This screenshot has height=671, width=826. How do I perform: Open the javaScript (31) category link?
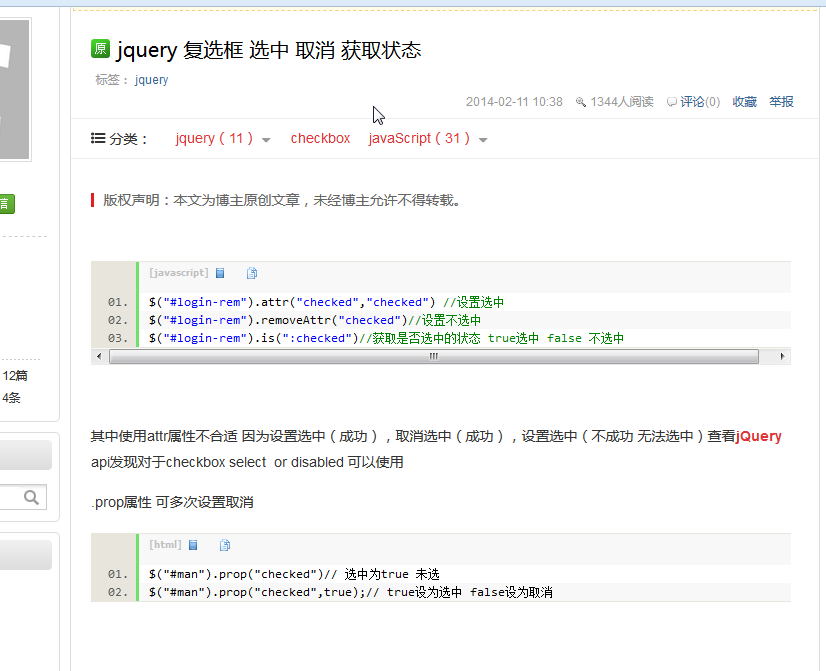[419, 138]
